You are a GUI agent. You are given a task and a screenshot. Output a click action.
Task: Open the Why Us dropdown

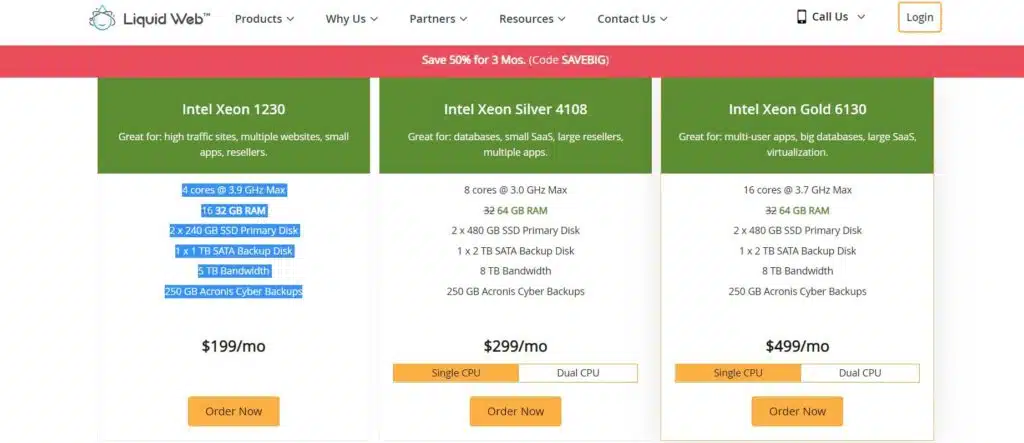[x=373, y=19]
